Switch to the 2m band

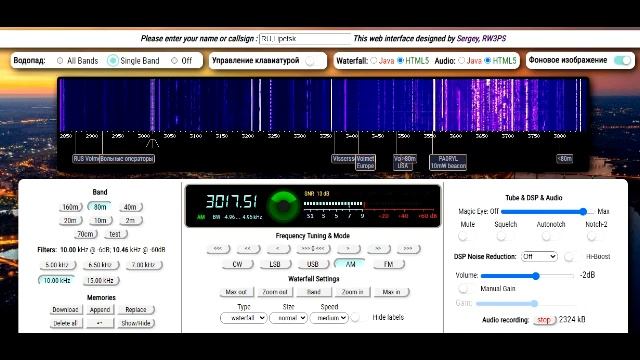coord(130,220)
